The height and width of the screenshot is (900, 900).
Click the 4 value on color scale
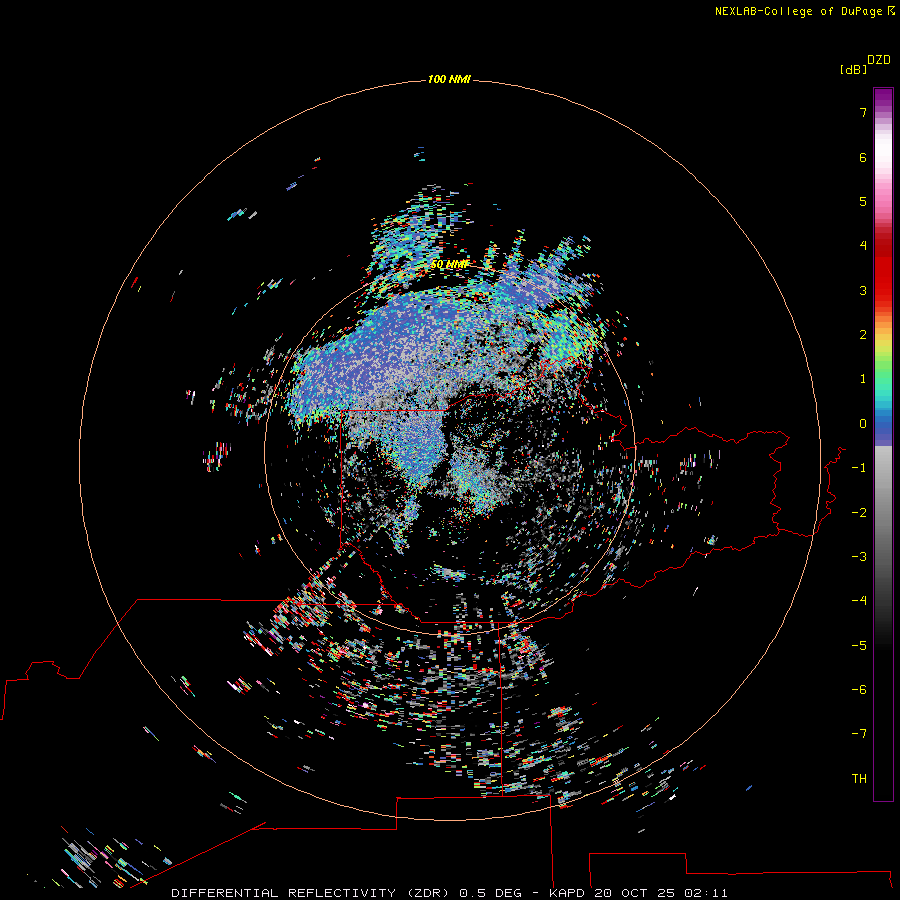coord(863,246)
